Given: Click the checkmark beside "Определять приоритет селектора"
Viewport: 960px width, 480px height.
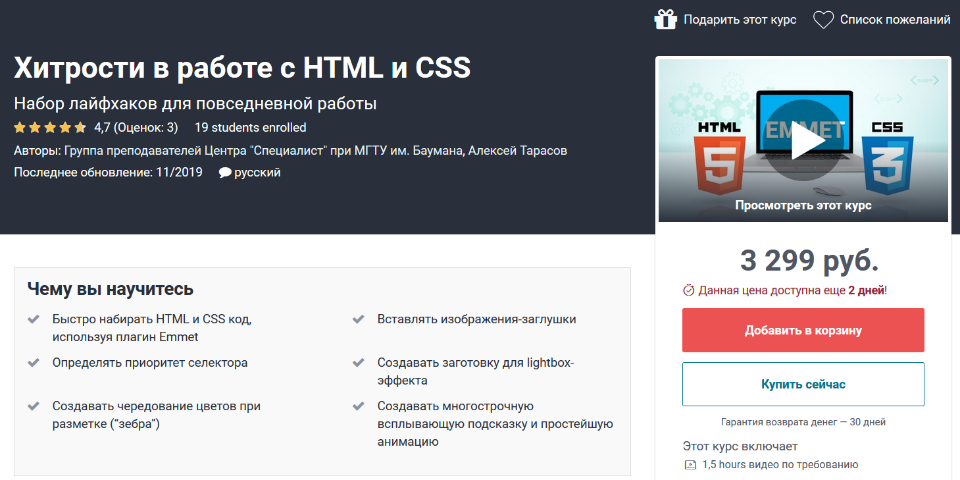Looking at the screenshot, I should click(x=35, y=363).
